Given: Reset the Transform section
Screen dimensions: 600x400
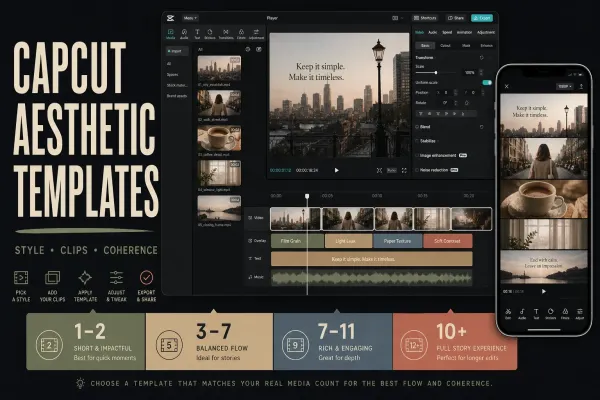Looking at the screenshot, I should 481,58.
